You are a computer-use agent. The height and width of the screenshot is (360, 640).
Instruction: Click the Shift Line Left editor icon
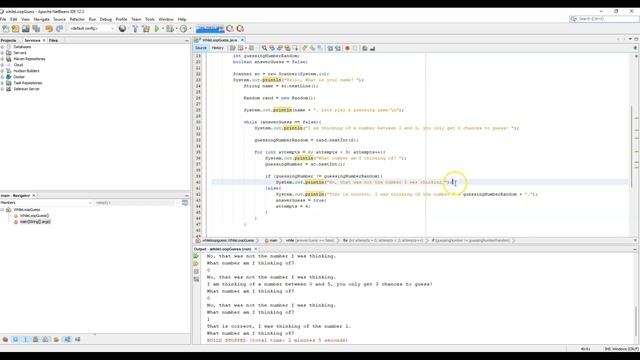tap(330, 48)
